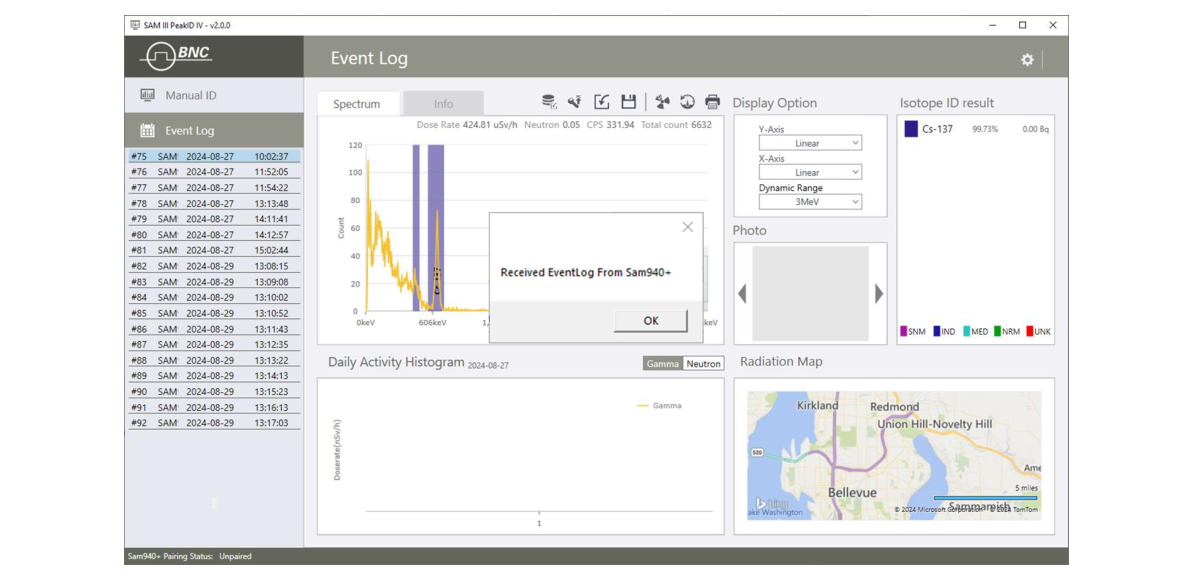Show previous photo with left arrow
This screenshot has width=1193, height=580.
[743, 293]
